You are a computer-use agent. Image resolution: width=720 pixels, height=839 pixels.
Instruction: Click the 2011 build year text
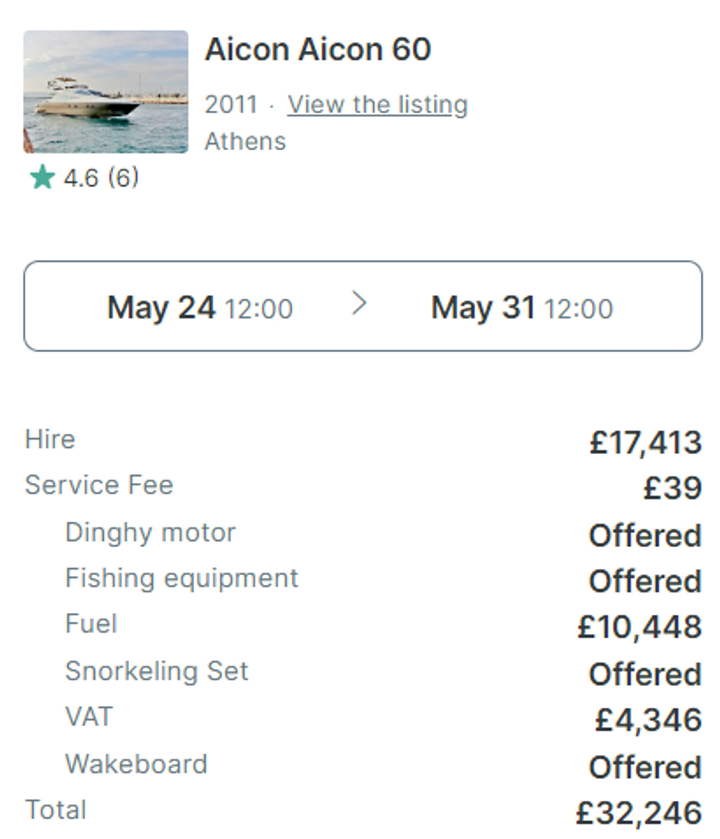(231, 104)
